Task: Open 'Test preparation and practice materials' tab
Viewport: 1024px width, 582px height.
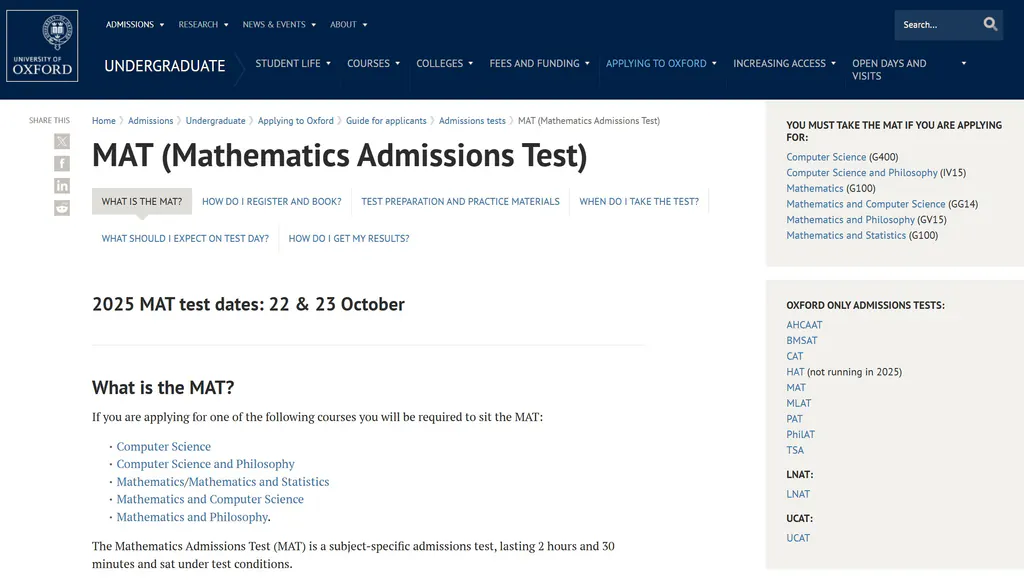Action: 460,202
